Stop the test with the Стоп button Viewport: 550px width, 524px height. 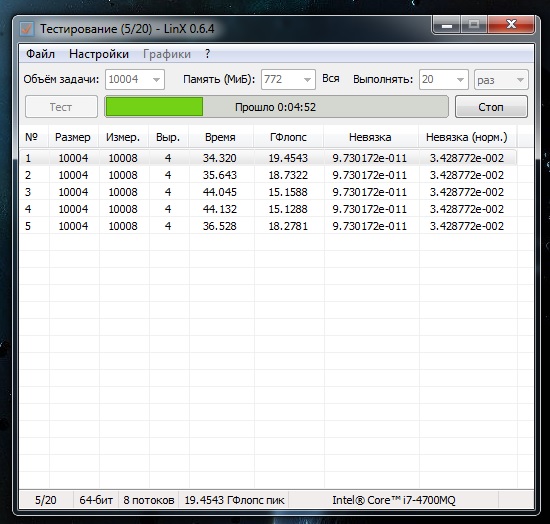click(x=491, y=107)
